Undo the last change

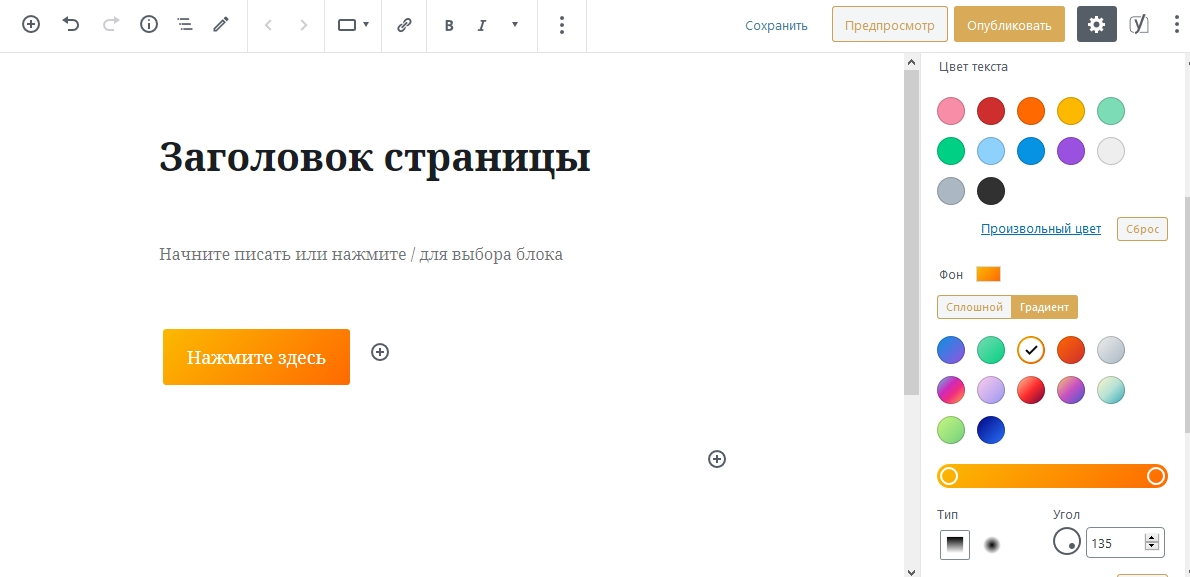point(70,24)
